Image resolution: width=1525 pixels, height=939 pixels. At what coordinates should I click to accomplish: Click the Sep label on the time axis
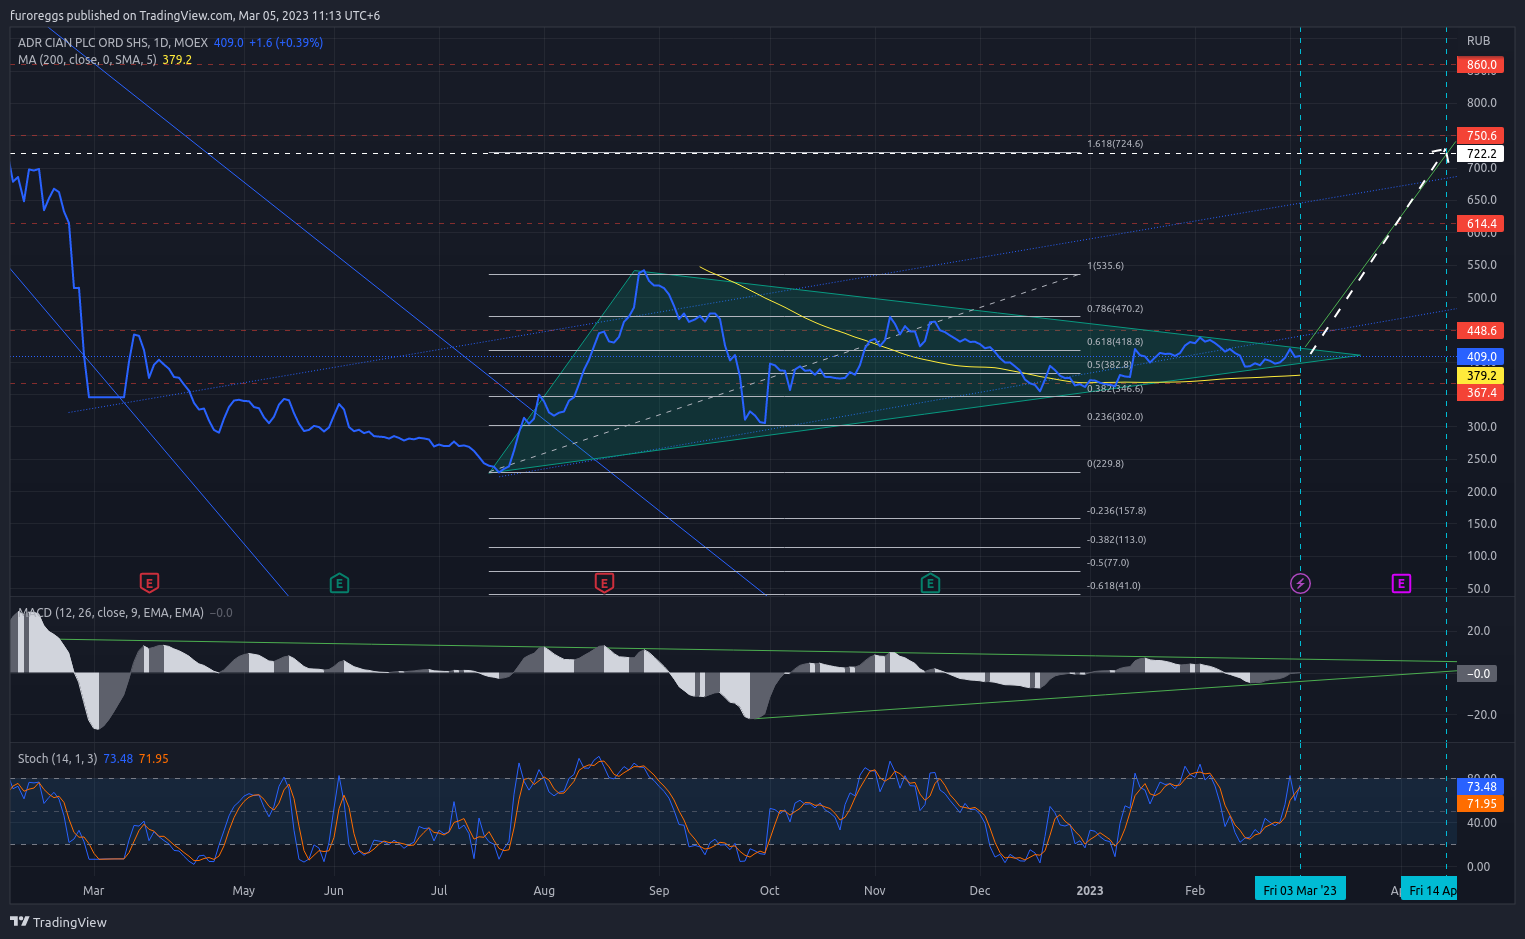659,891
